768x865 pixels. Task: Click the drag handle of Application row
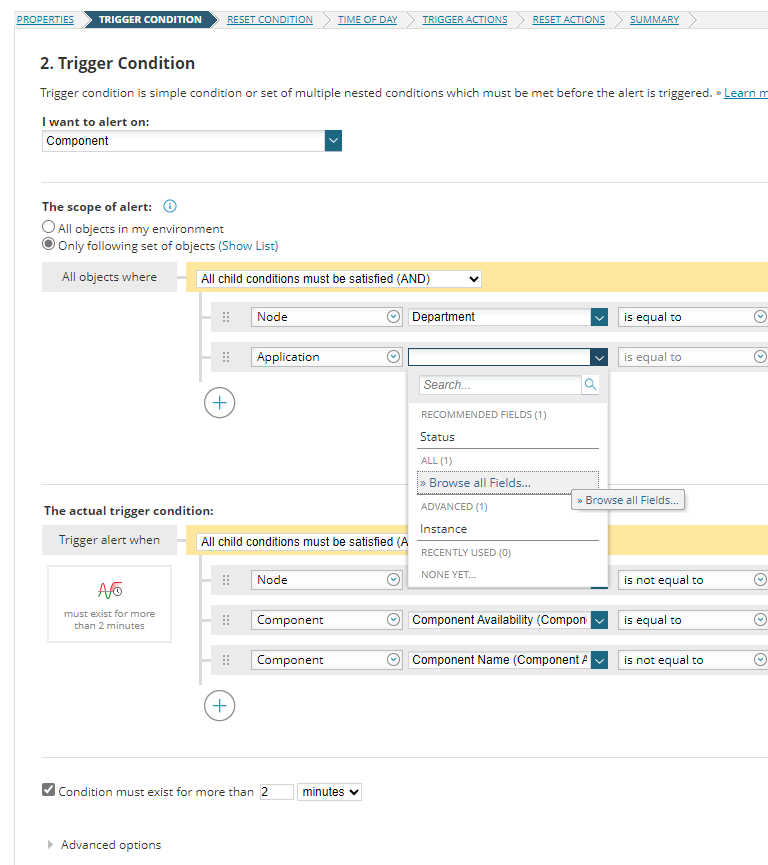point(226,357)
